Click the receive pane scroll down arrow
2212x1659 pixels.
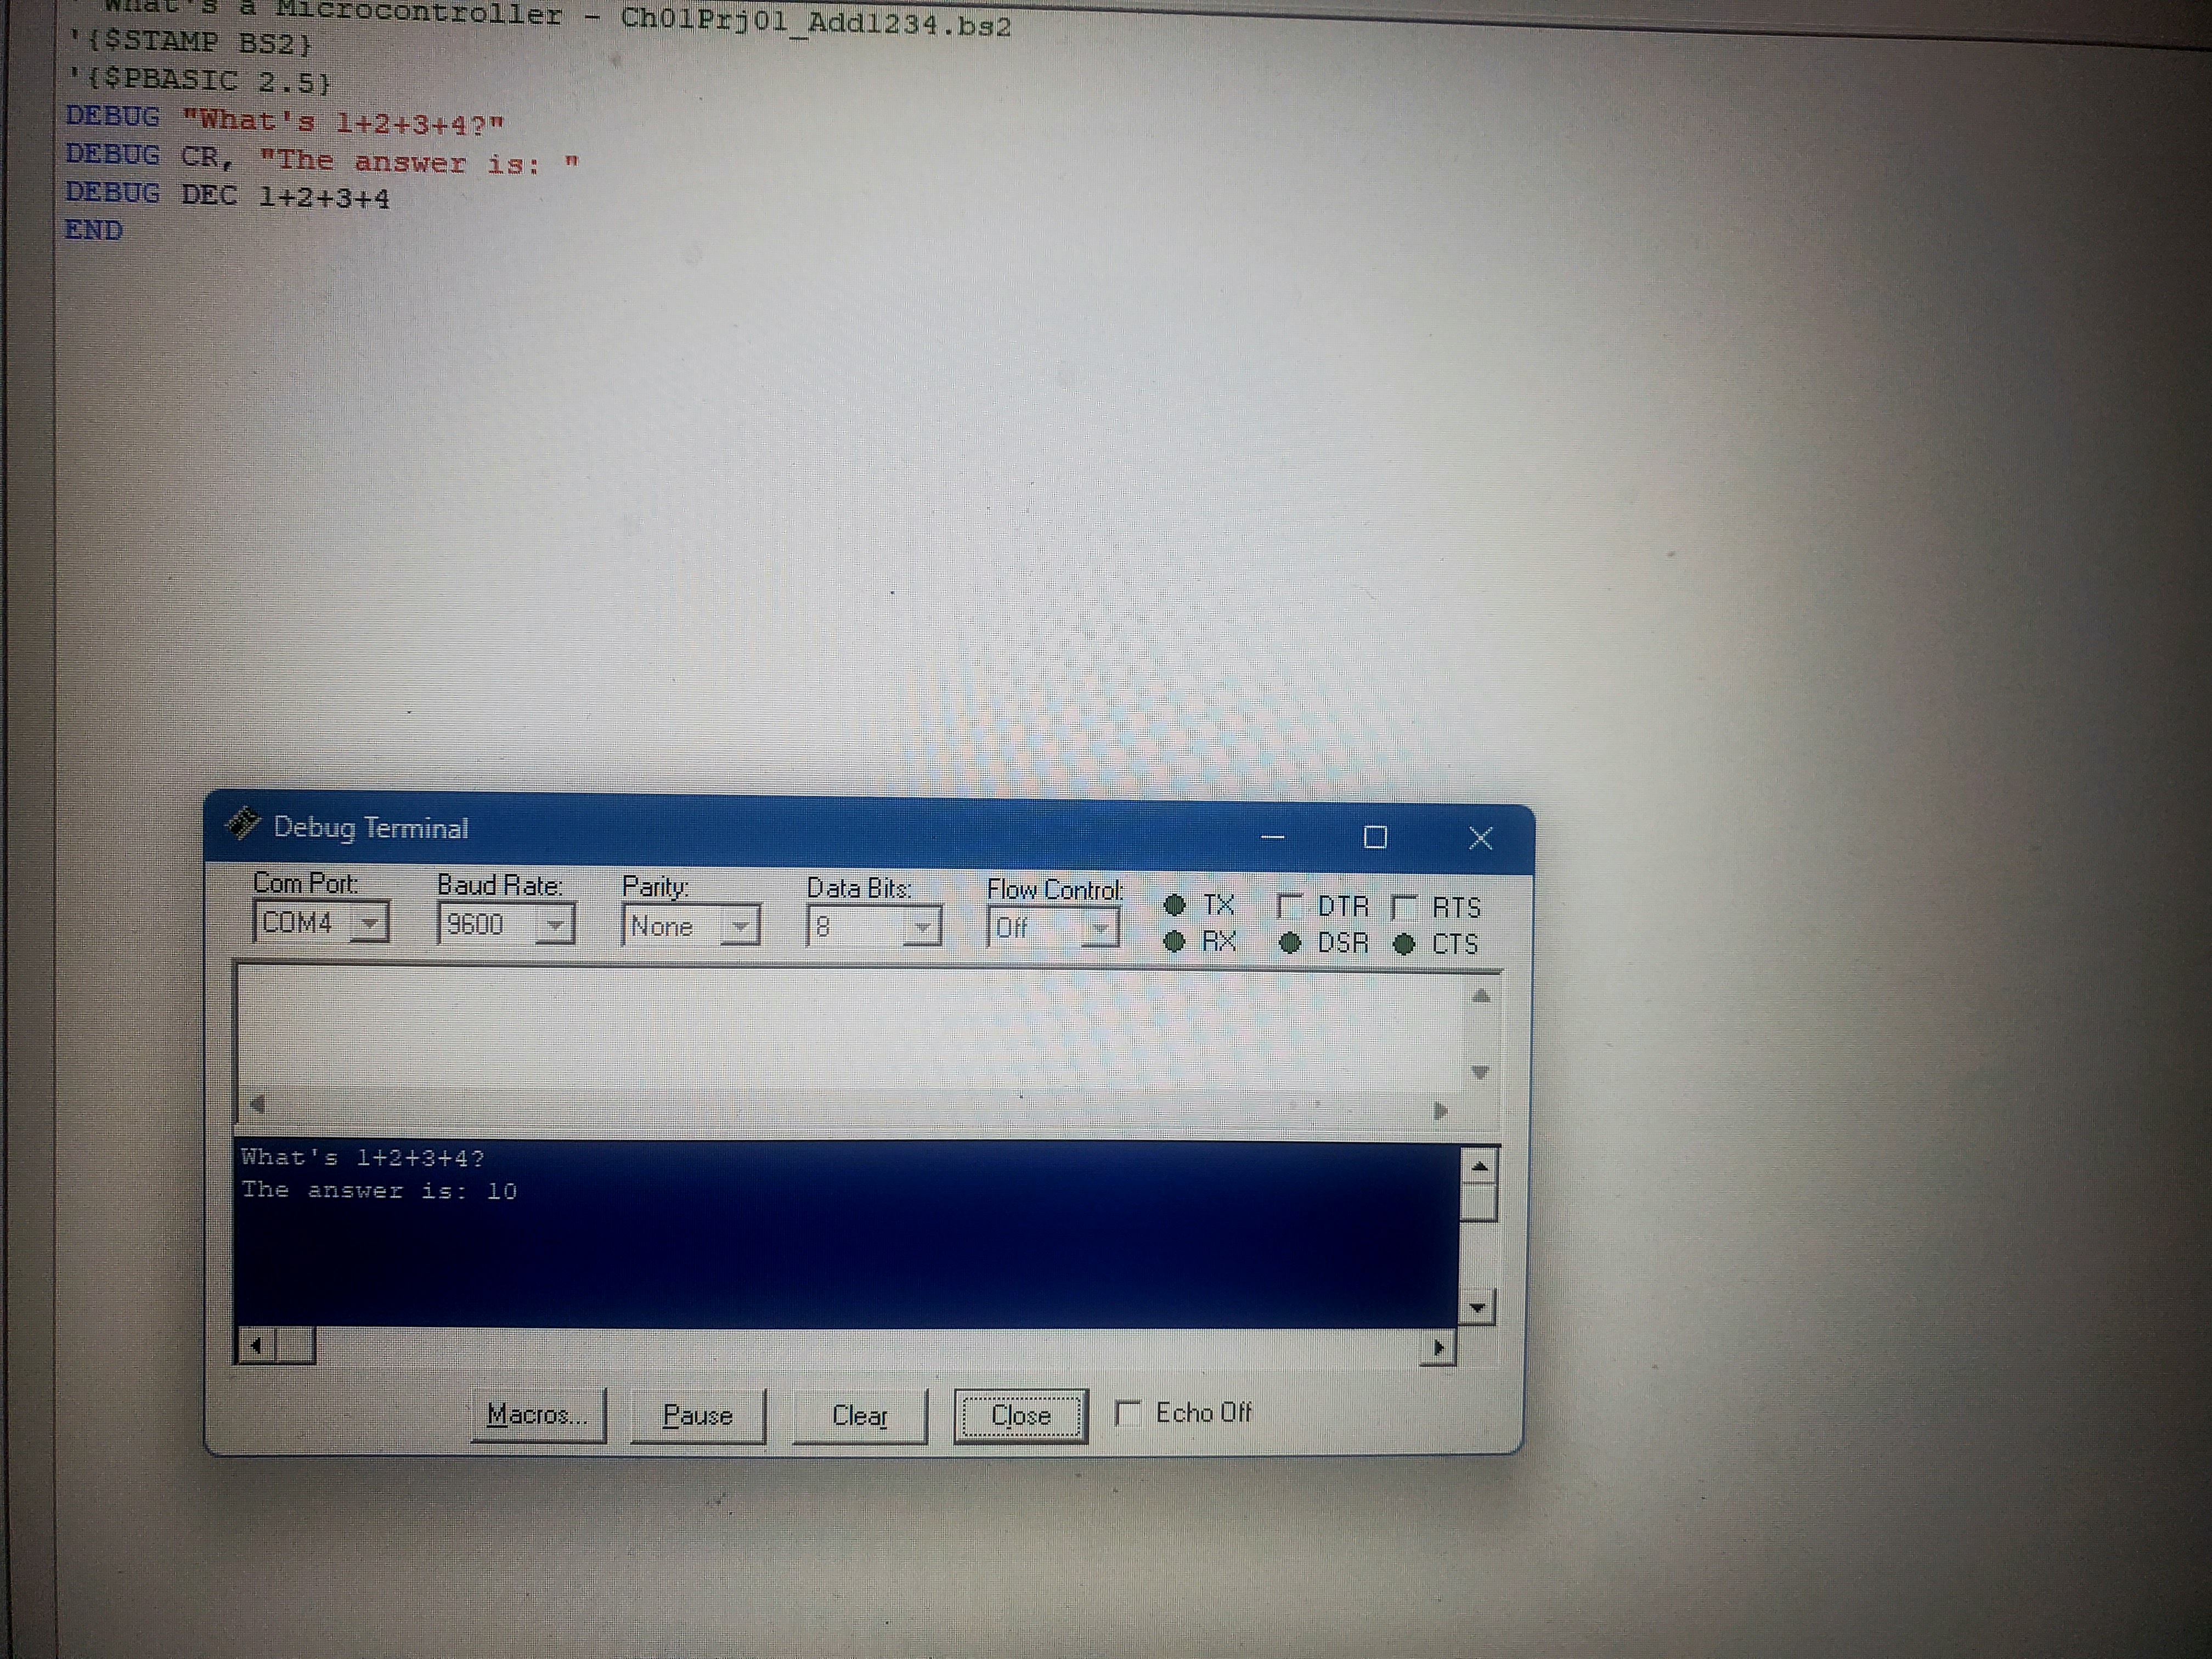tap(1478, 1307)
